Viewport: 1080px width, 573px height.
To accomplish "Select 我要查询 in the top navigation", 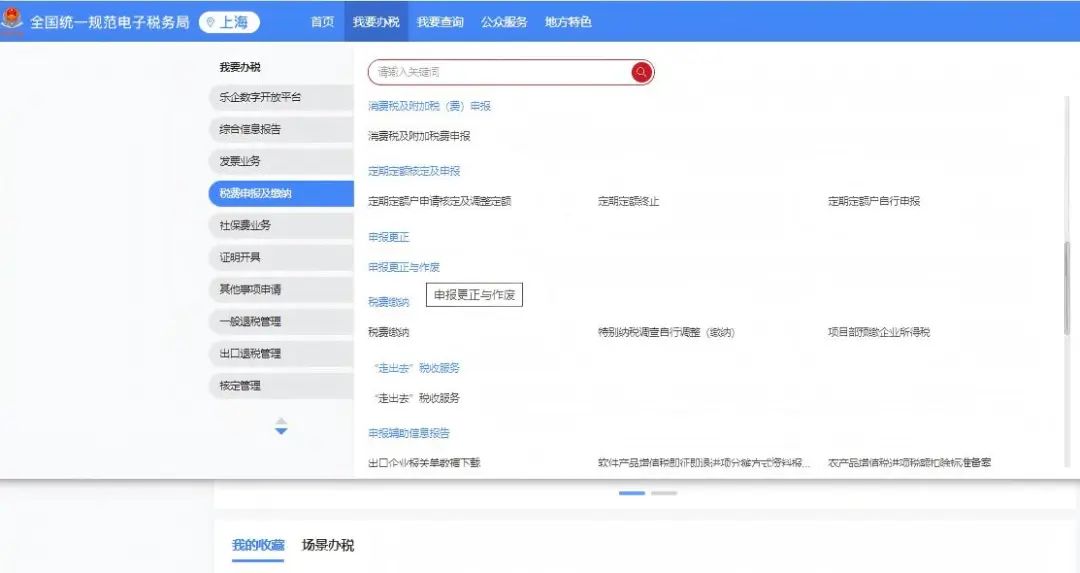I will tap(440, 22).
